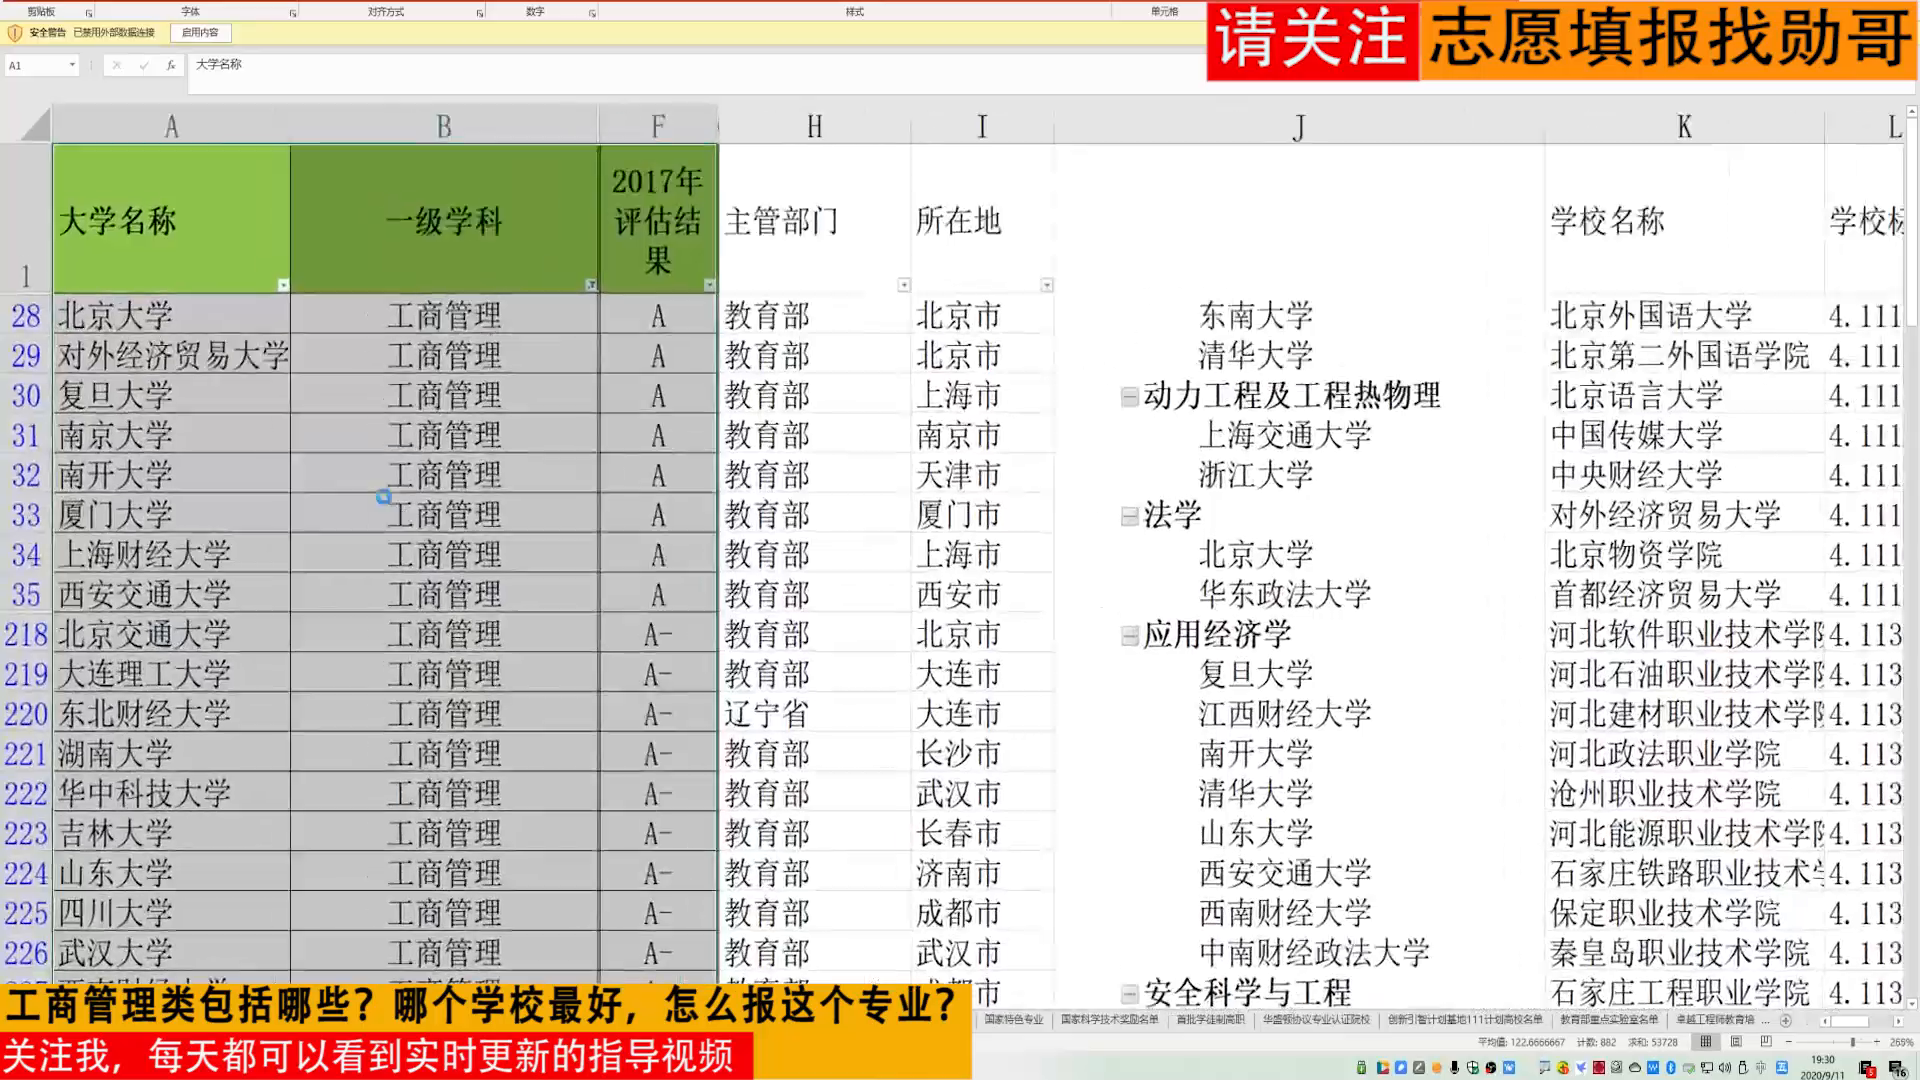This screenshot has height=1080, width=1920.
Task: Click the Insert Function (fx) icon
Action: 171,65
